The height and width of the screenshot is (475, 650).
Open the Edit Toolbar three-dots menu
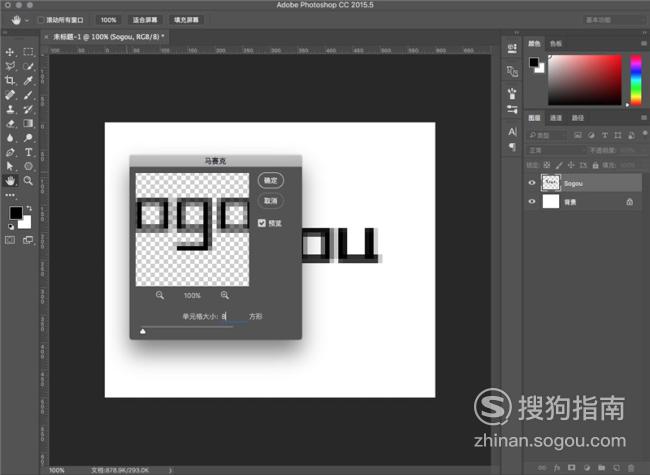pyautogui.click(x=10, y=195)
